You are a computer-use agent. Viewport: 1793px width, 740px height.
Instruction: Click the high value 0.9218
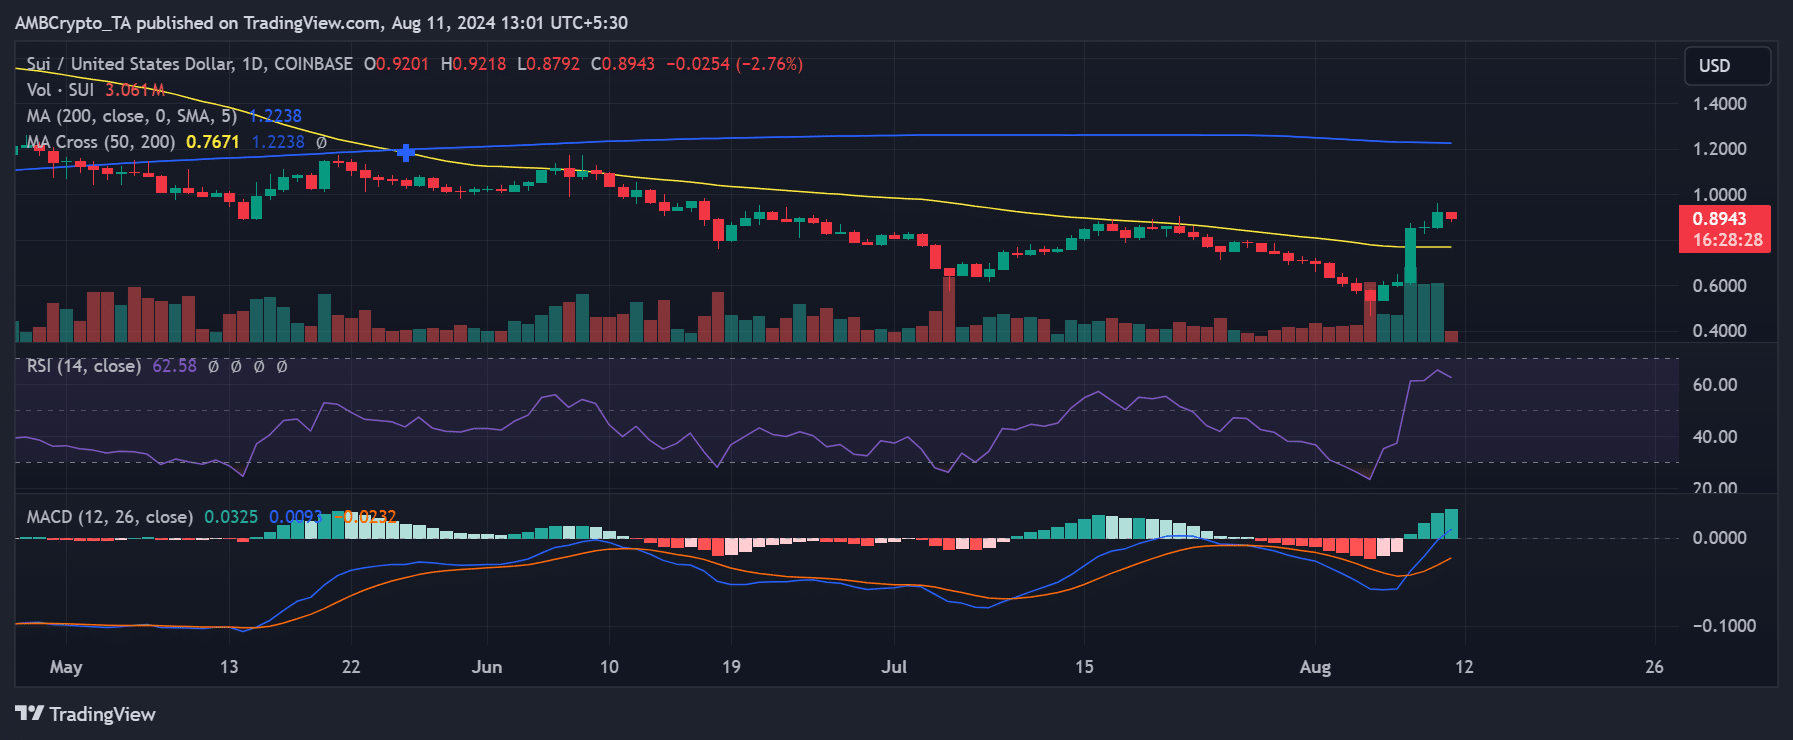pos(479,63)
